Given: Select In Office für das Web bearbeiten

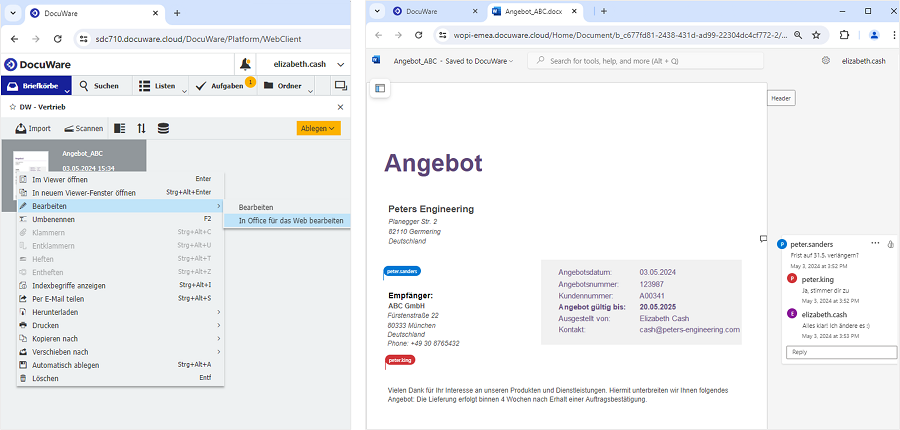Looking at the screenshot, I should point(286,220).
